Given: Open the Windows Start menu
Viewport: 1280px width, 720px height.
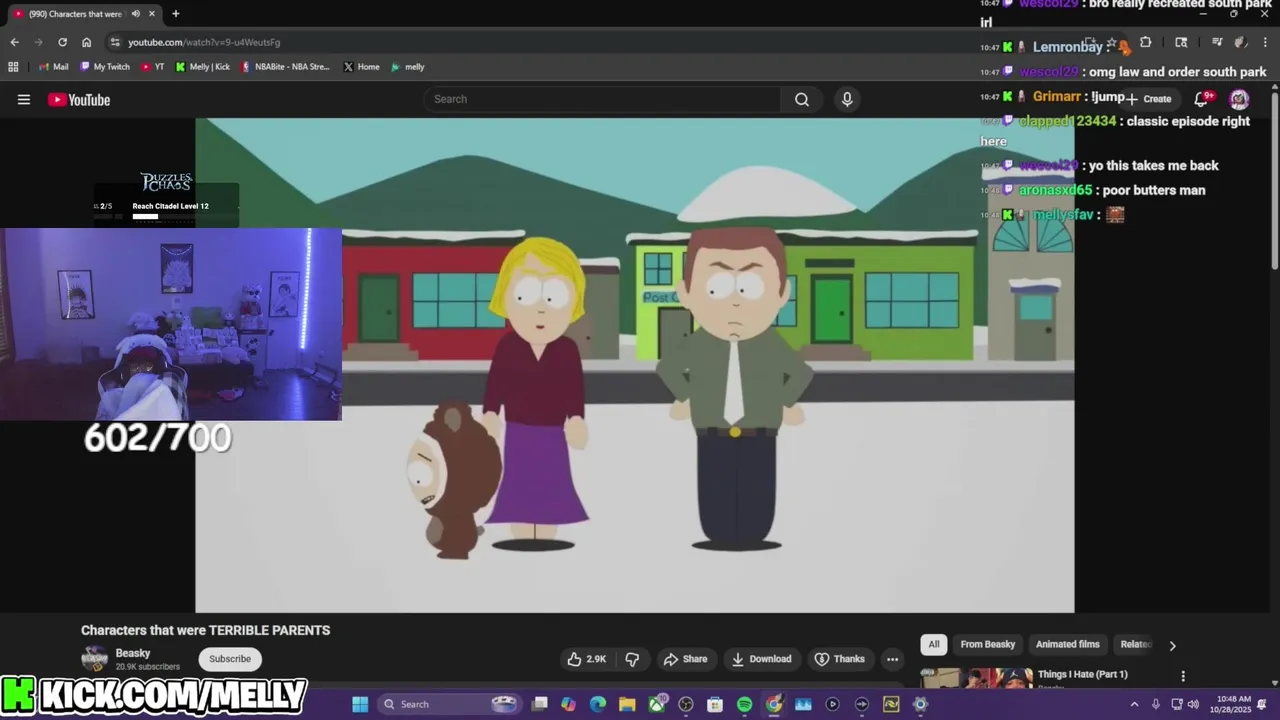Looking at the screenshot, I should click(x=360, y=704).
